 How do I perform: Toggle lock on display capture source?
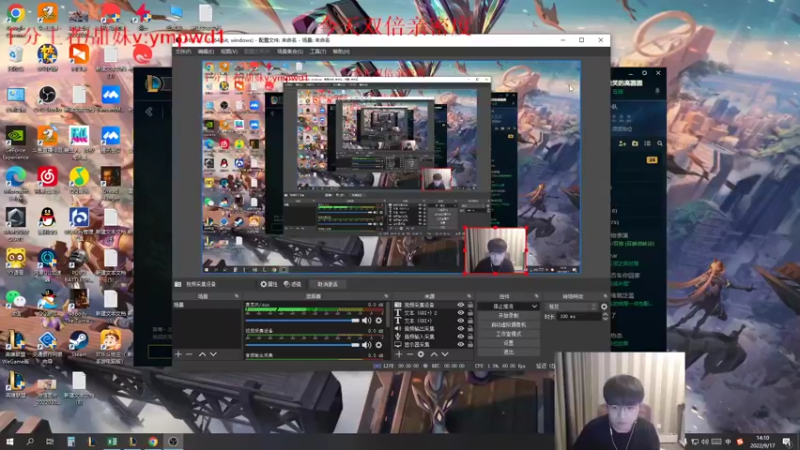470,344
